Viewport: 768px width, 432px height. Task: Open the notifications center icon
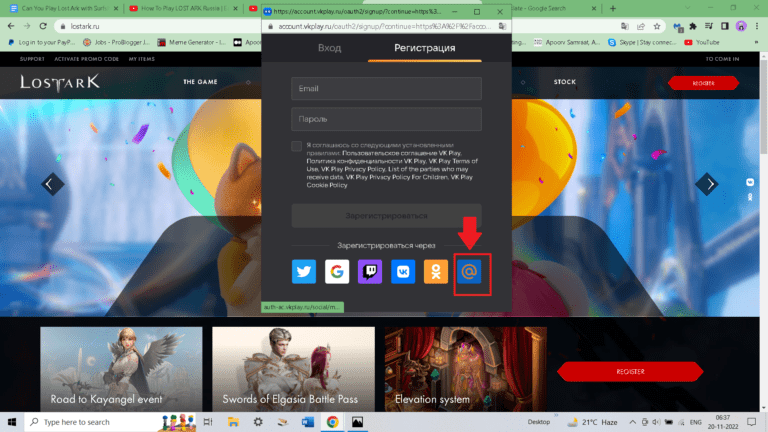[x=752, y=422]
